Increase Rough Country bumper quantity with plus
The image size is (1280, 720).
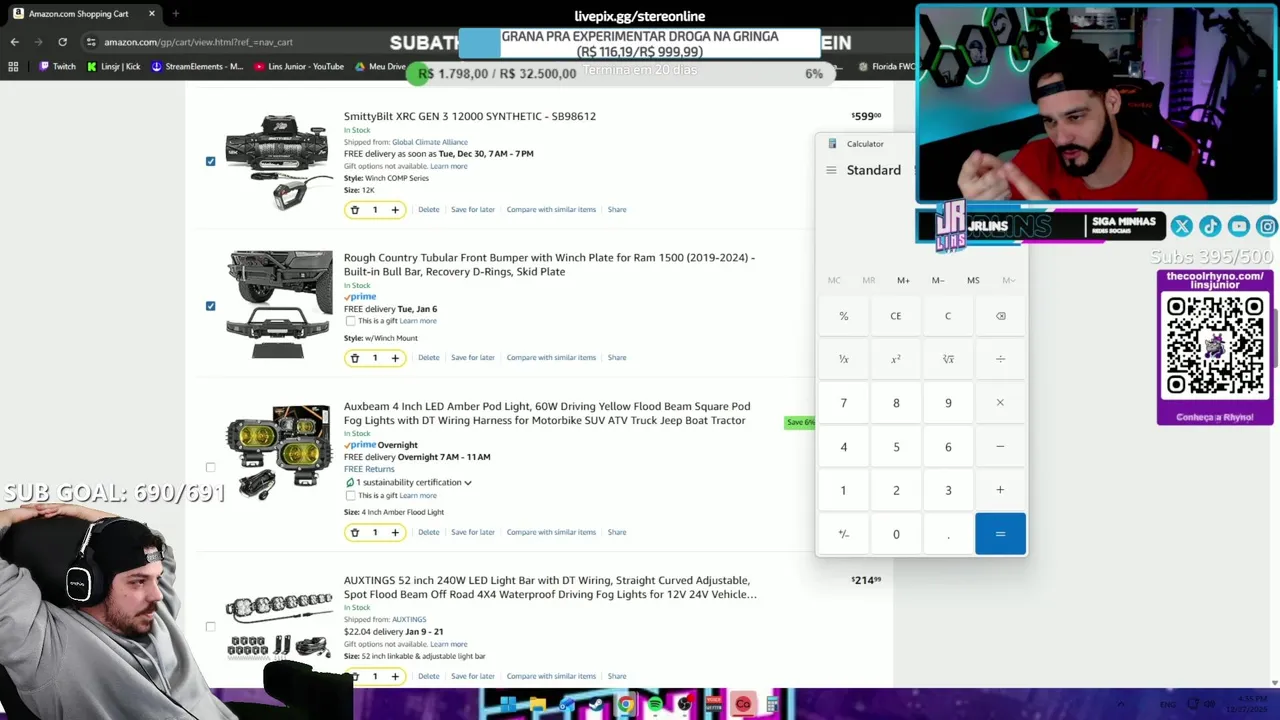[395, 358]
